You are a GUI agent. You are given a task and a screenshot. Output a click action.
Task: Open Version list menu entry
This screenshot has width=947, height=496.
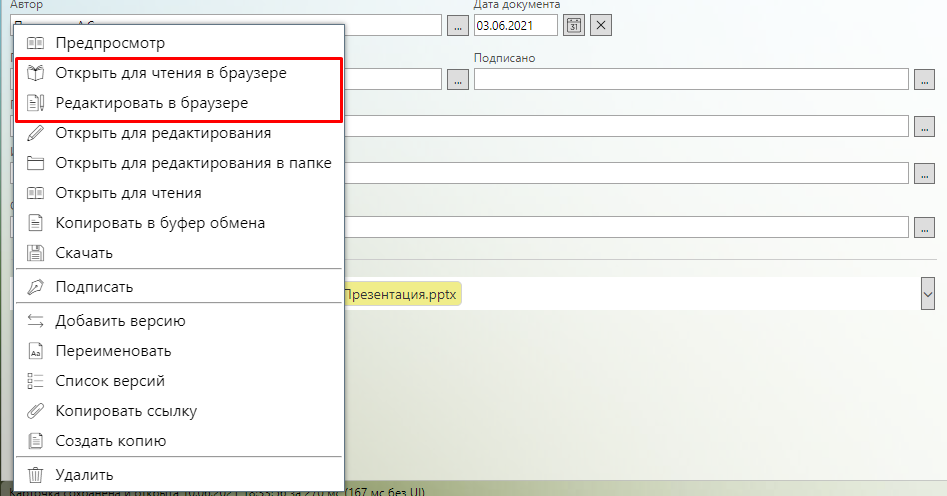coord(110,381)
